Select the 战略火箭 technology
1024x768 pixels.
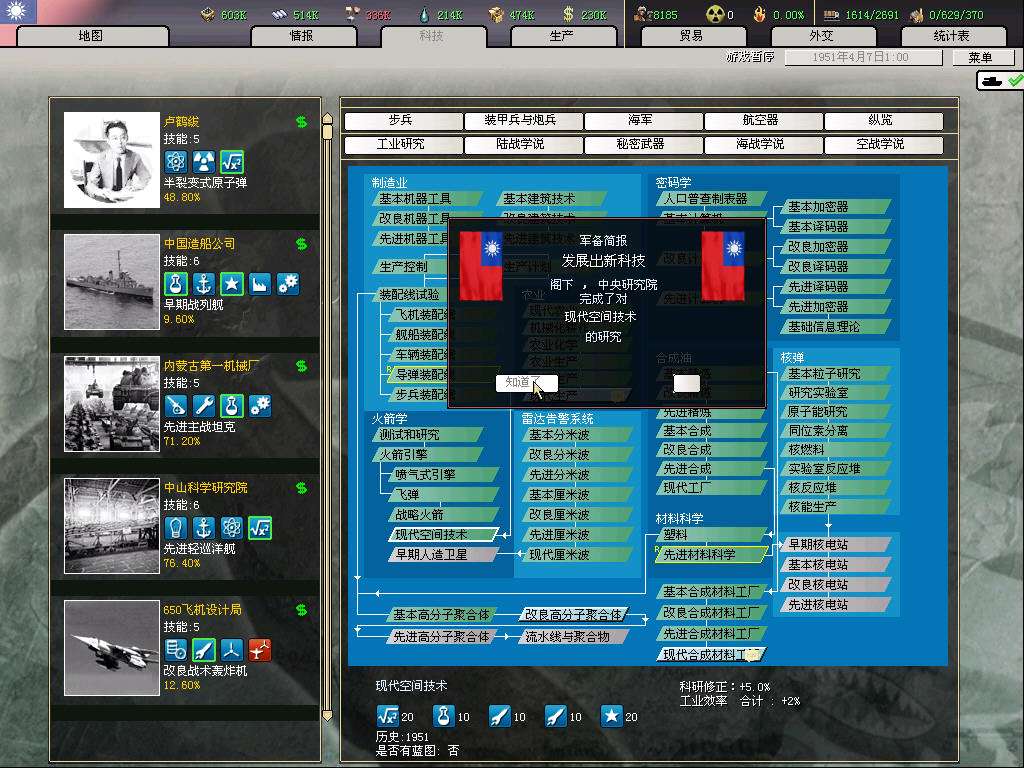coord(443,515)
